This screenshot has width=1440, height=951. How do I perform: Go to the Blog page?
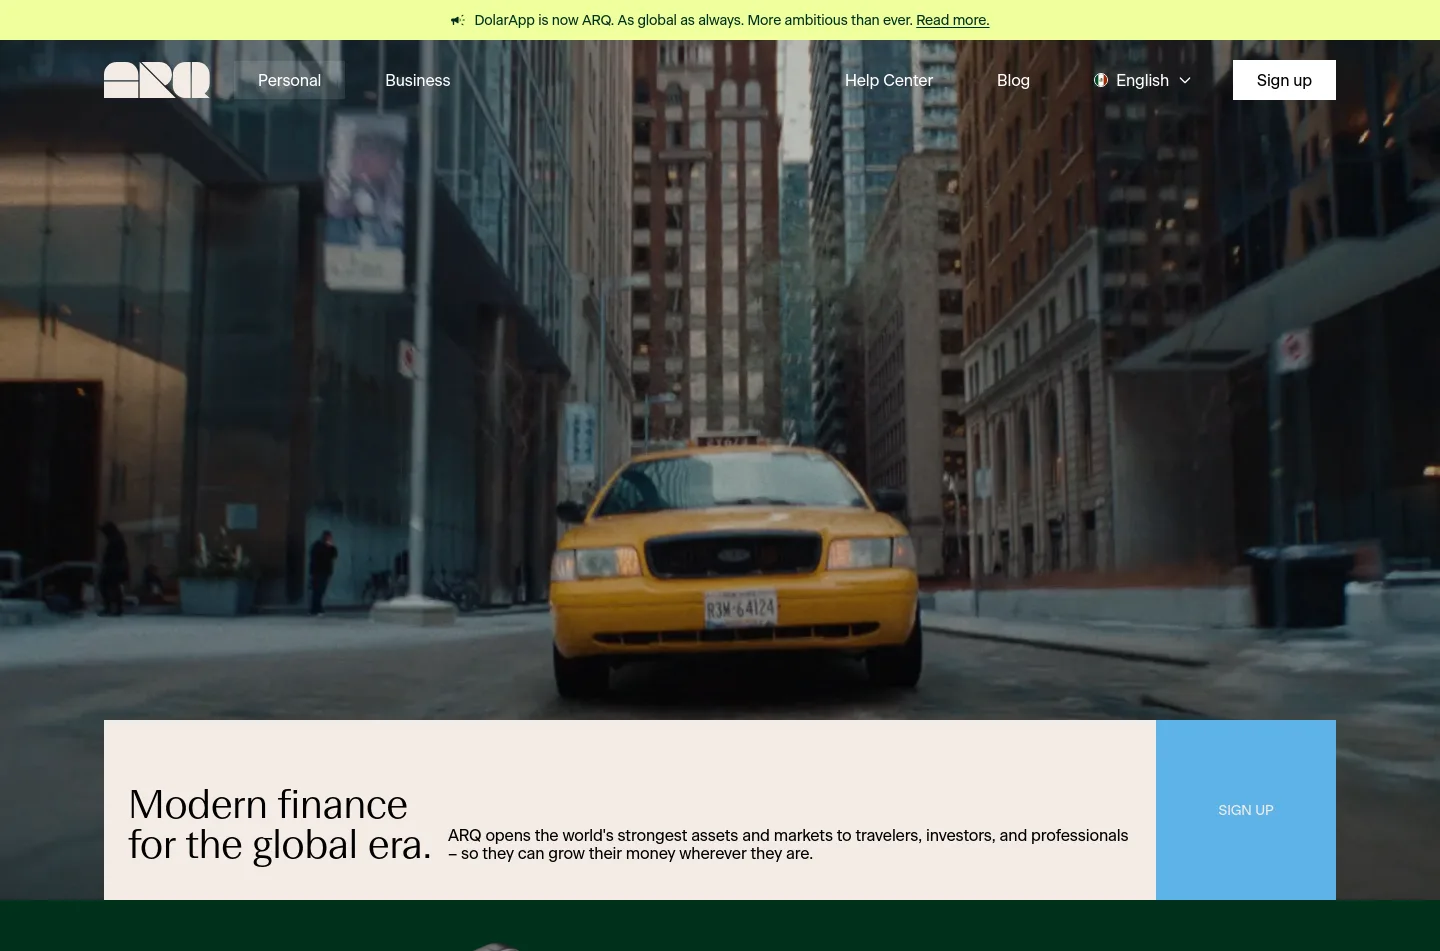coord(1013,80)
